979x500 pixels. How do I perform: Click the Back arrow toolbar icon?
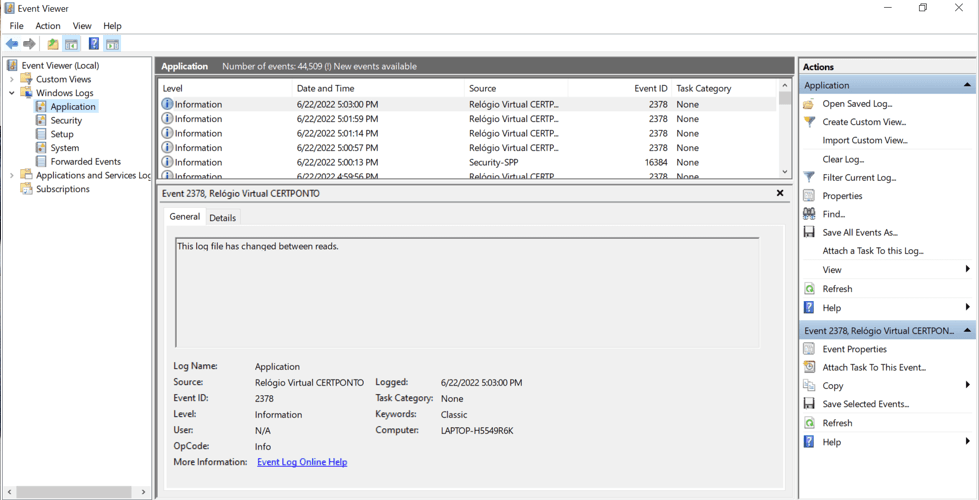click(x=12, y=44)
